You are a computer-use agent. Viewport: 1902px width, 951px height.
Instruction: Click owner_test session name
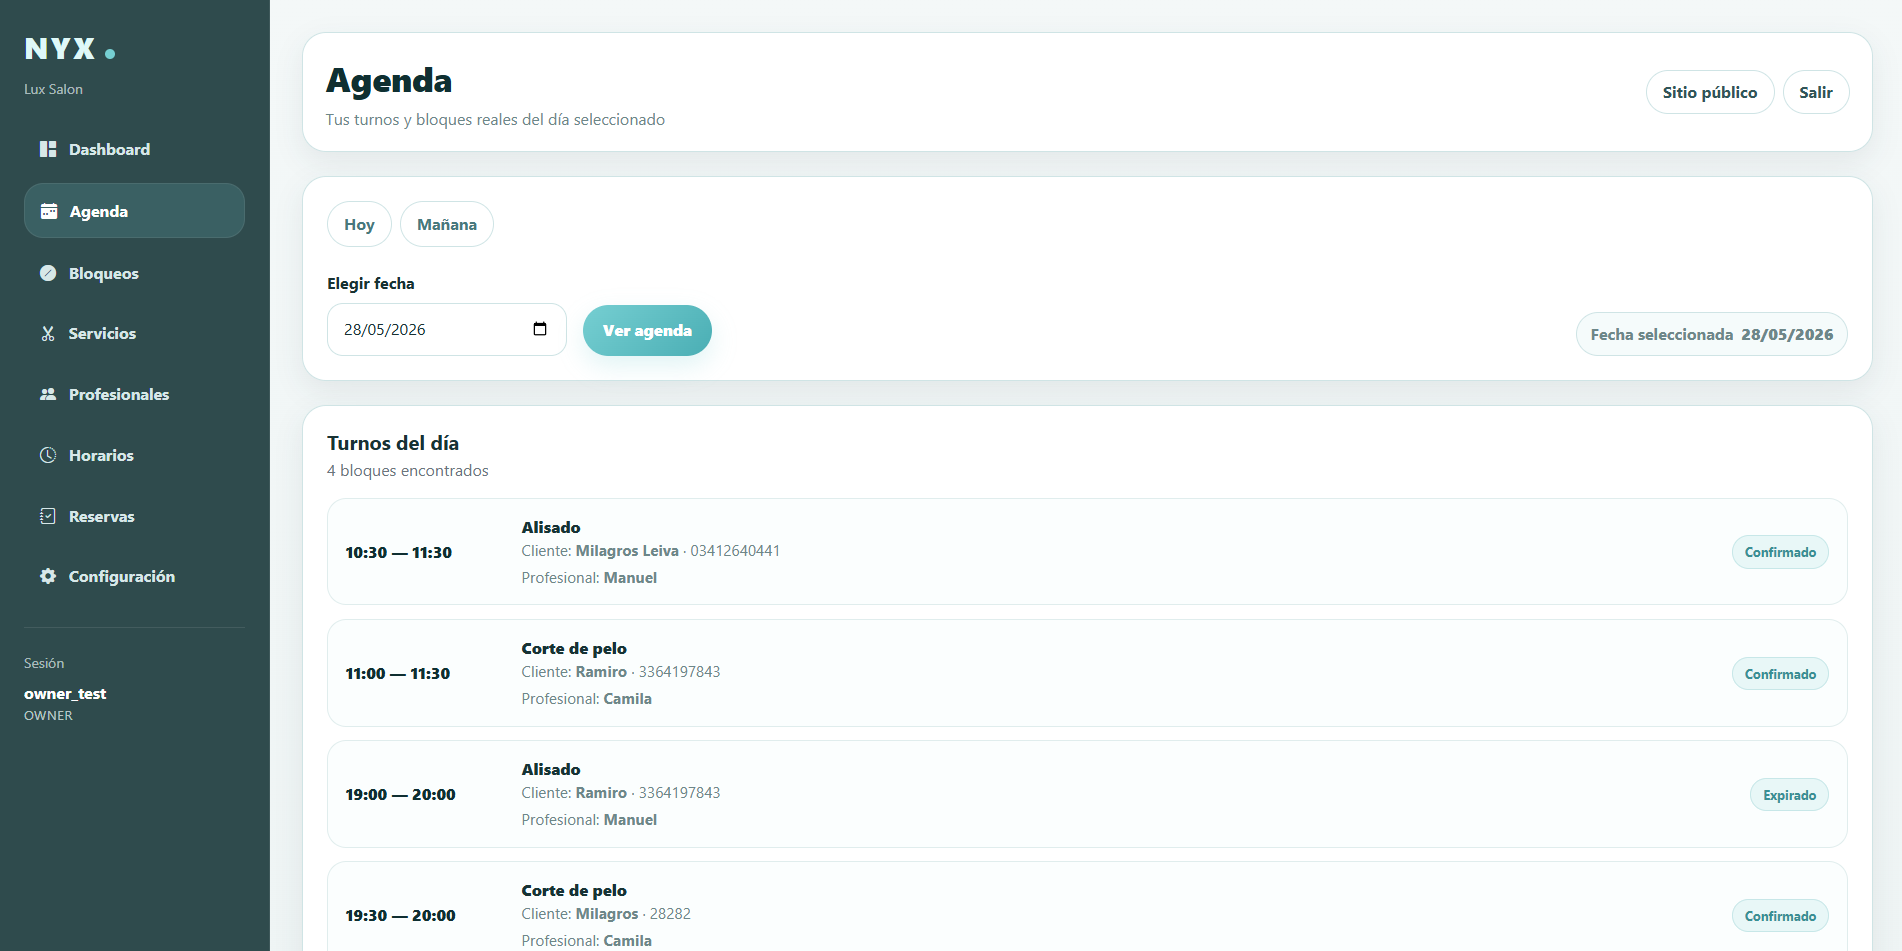click(x=65, y=693)
